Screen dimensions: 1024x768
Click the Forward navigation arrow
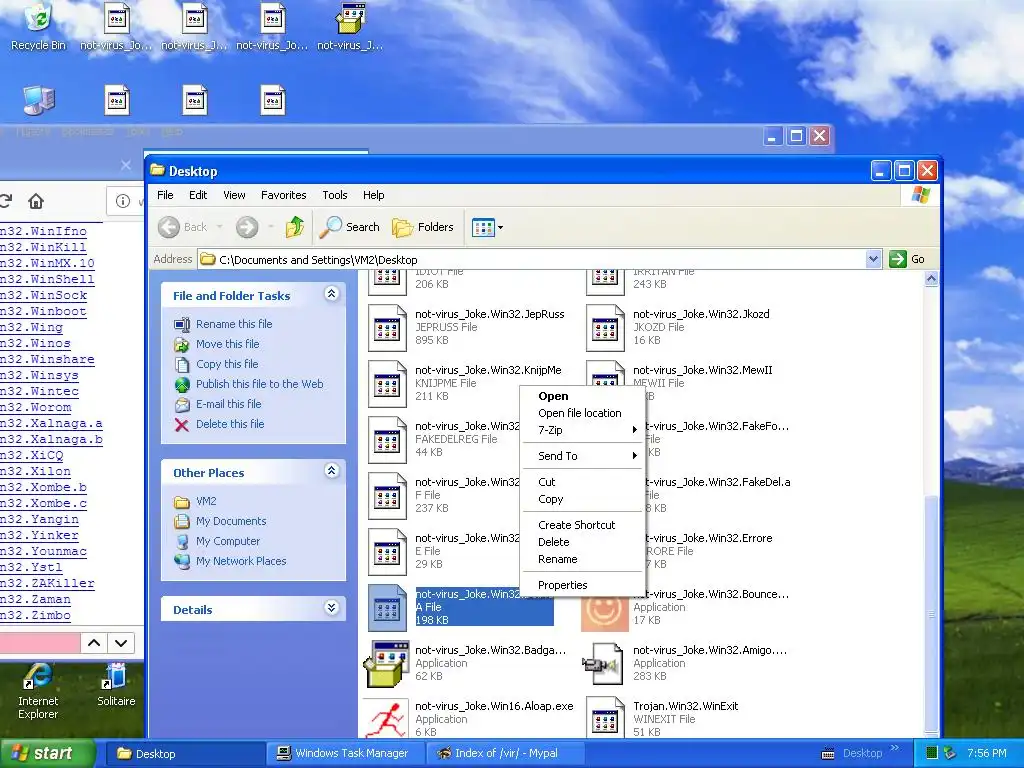247,227
